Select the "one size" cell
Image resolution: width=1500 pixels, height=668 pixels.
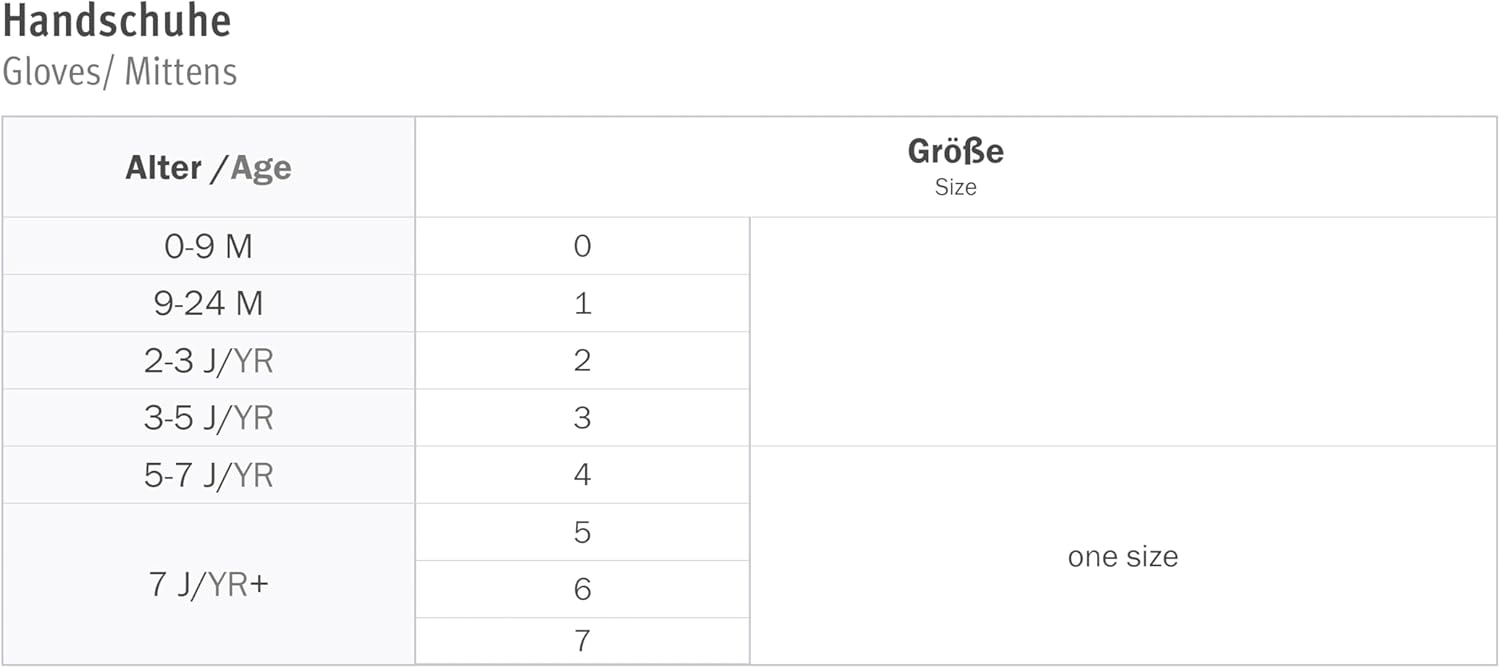pyautogui.click(x=1122, y=556)
